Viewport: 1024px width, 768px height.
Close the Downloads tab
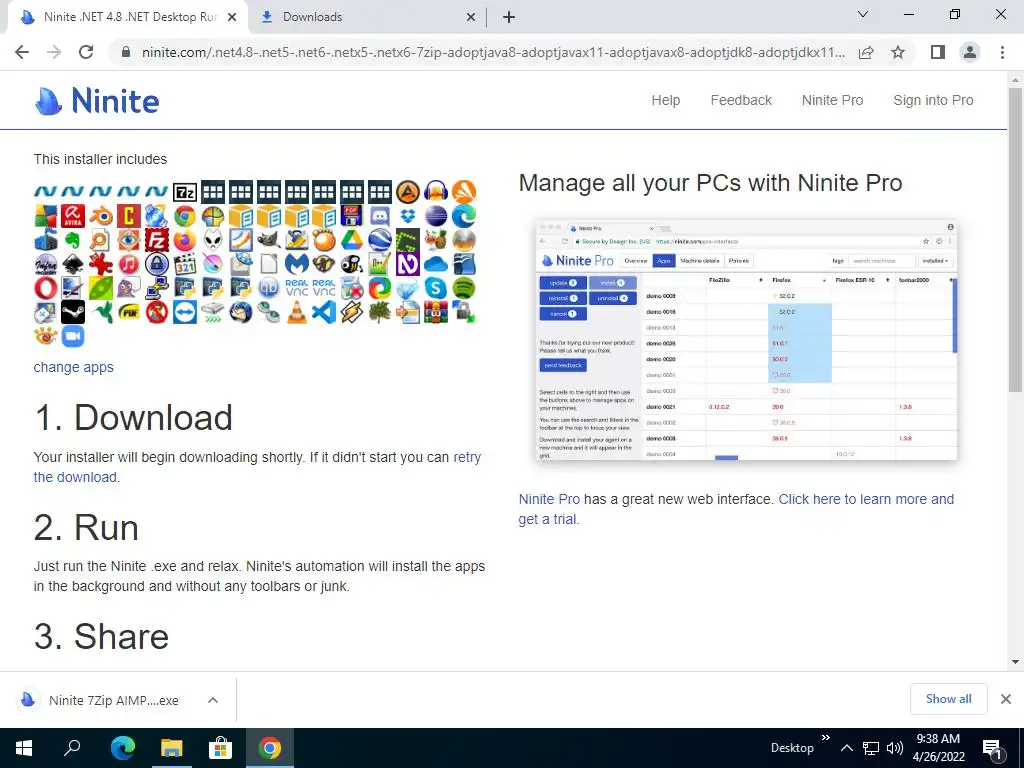[x=471, y=18]
